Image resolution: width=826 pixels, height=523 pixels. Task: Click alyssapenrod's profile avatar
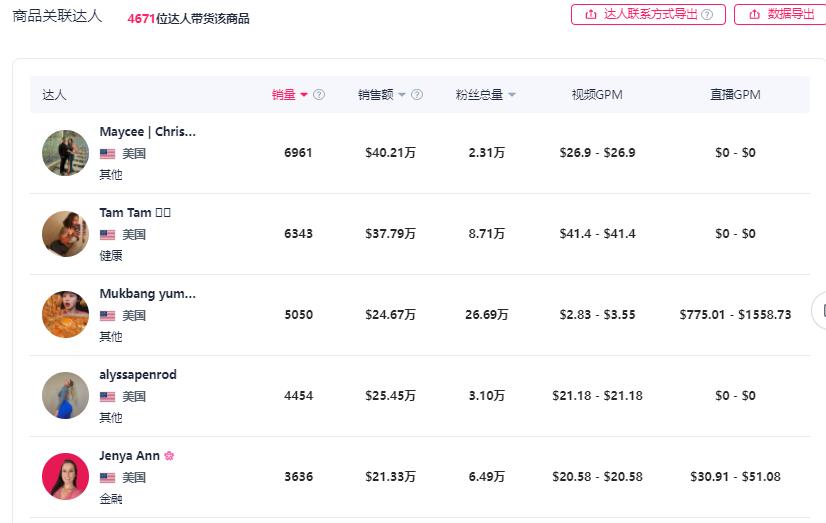pos(65,396)
